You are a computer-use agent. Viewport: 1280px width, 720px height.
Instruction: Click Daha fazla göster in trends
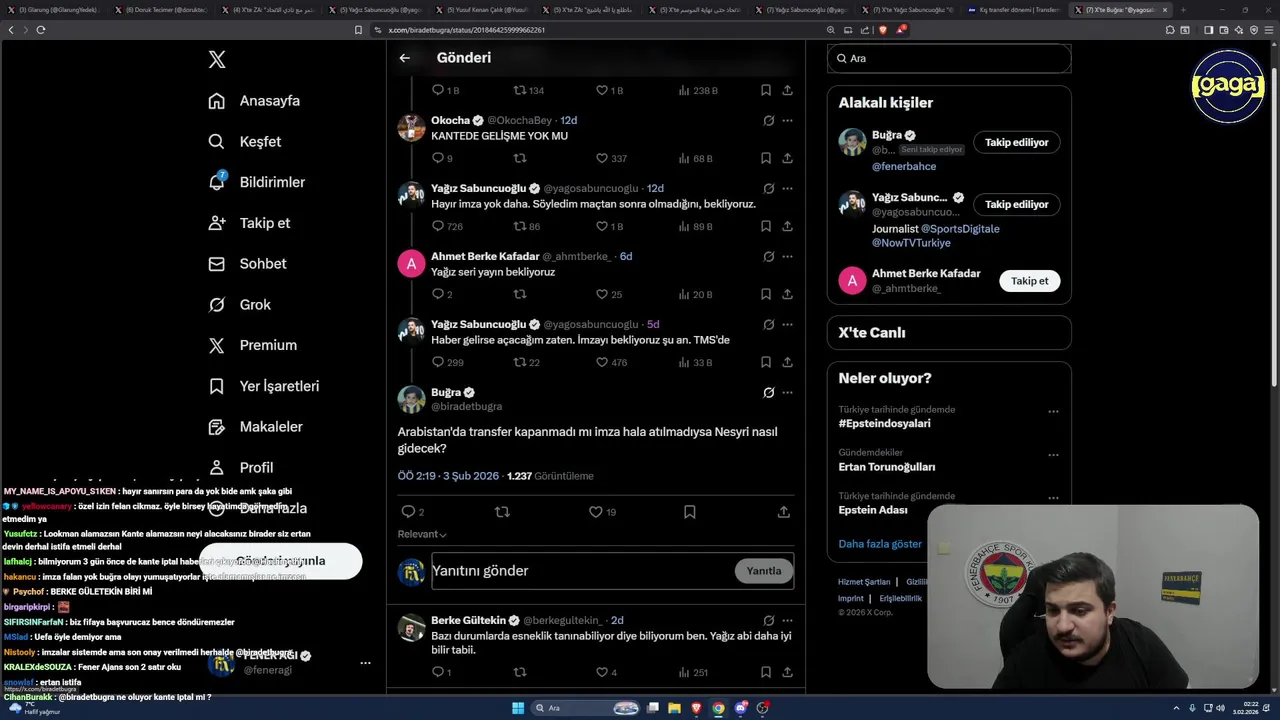(880, 544)
